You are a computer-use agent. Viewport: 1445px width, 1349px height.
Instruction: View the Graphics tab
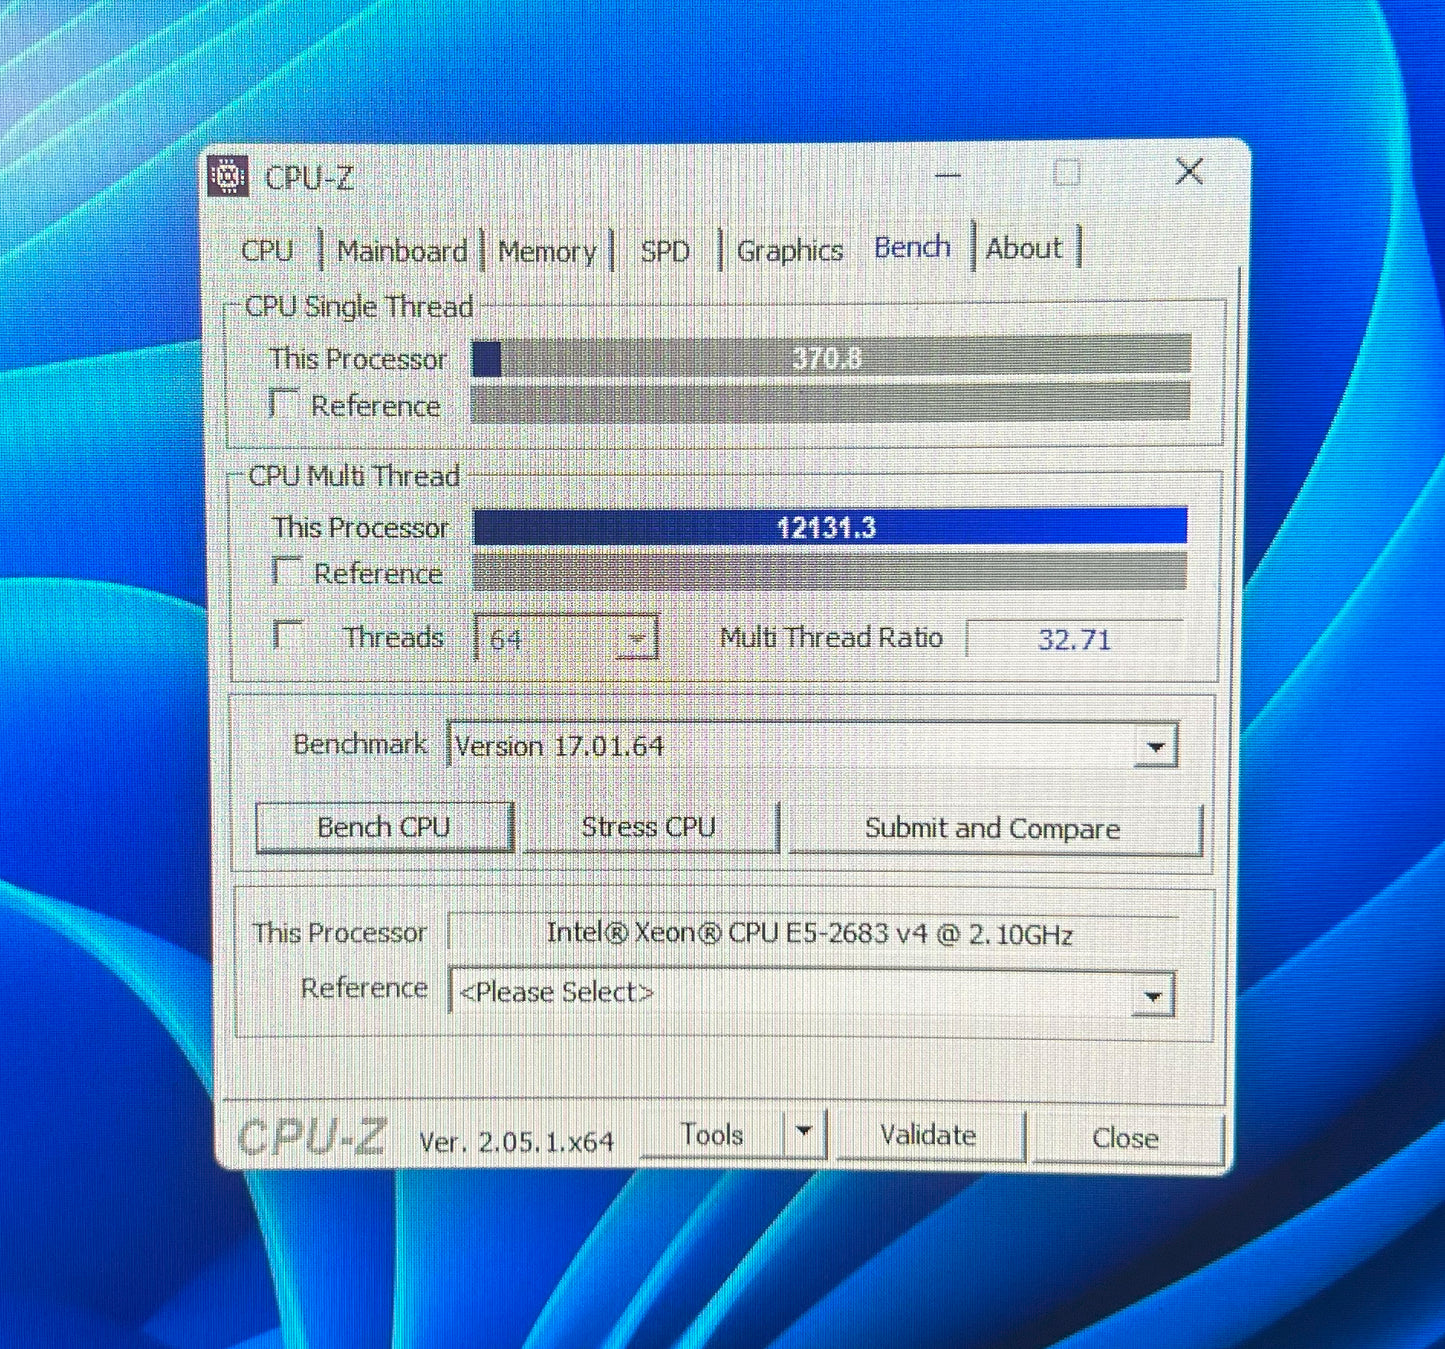coord(789,250)
